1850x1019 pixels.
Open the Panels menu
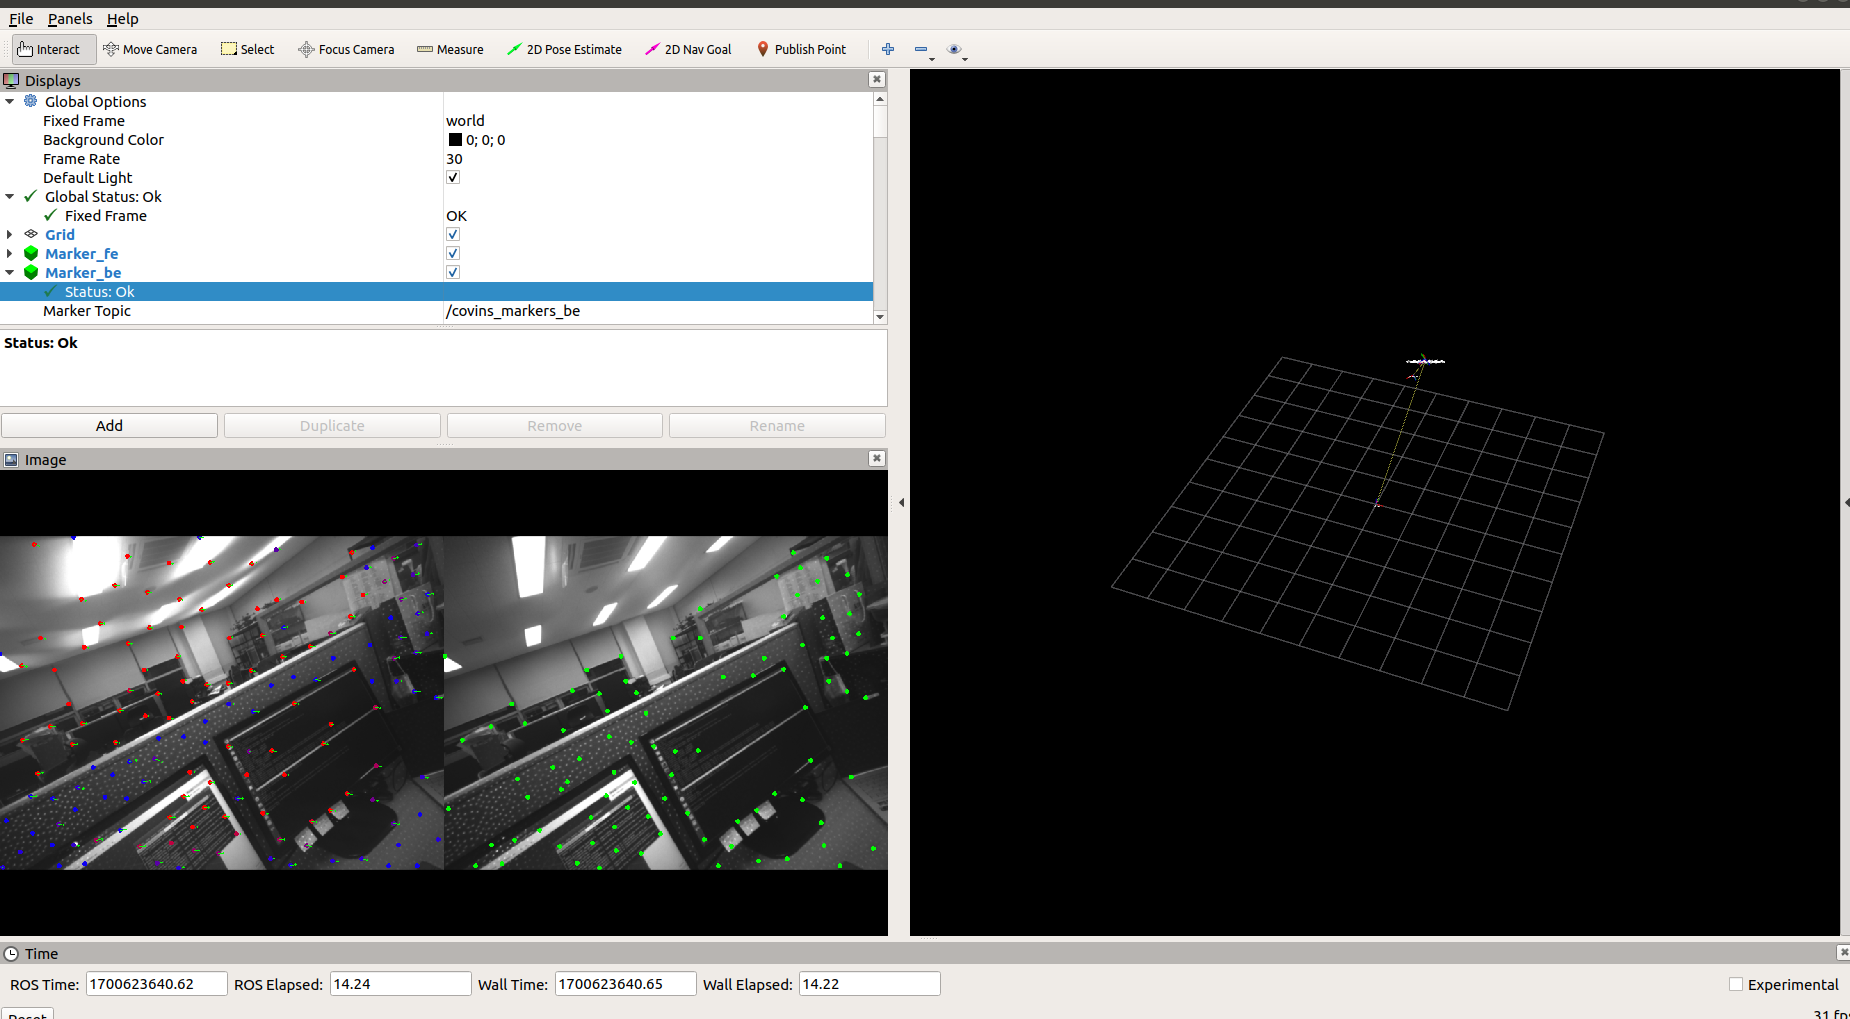tap(70, 18)
